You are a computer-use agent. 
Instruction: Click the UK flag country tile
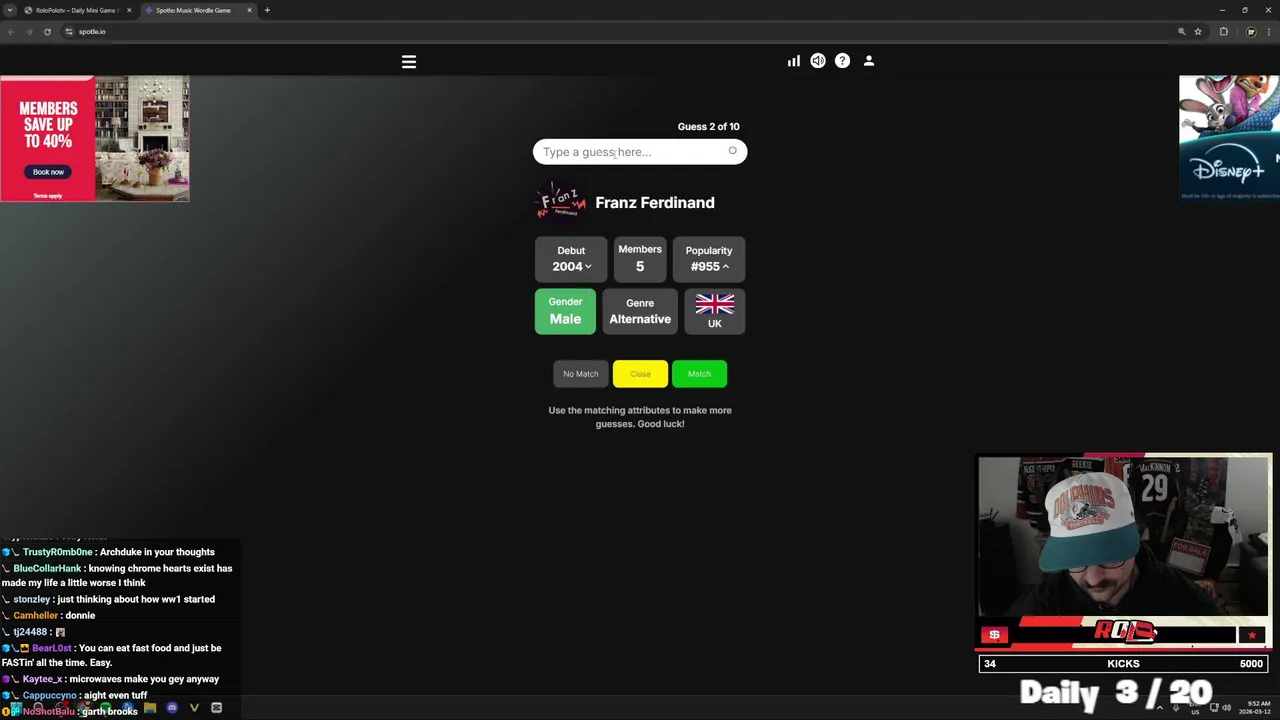(x=715, y=311)
